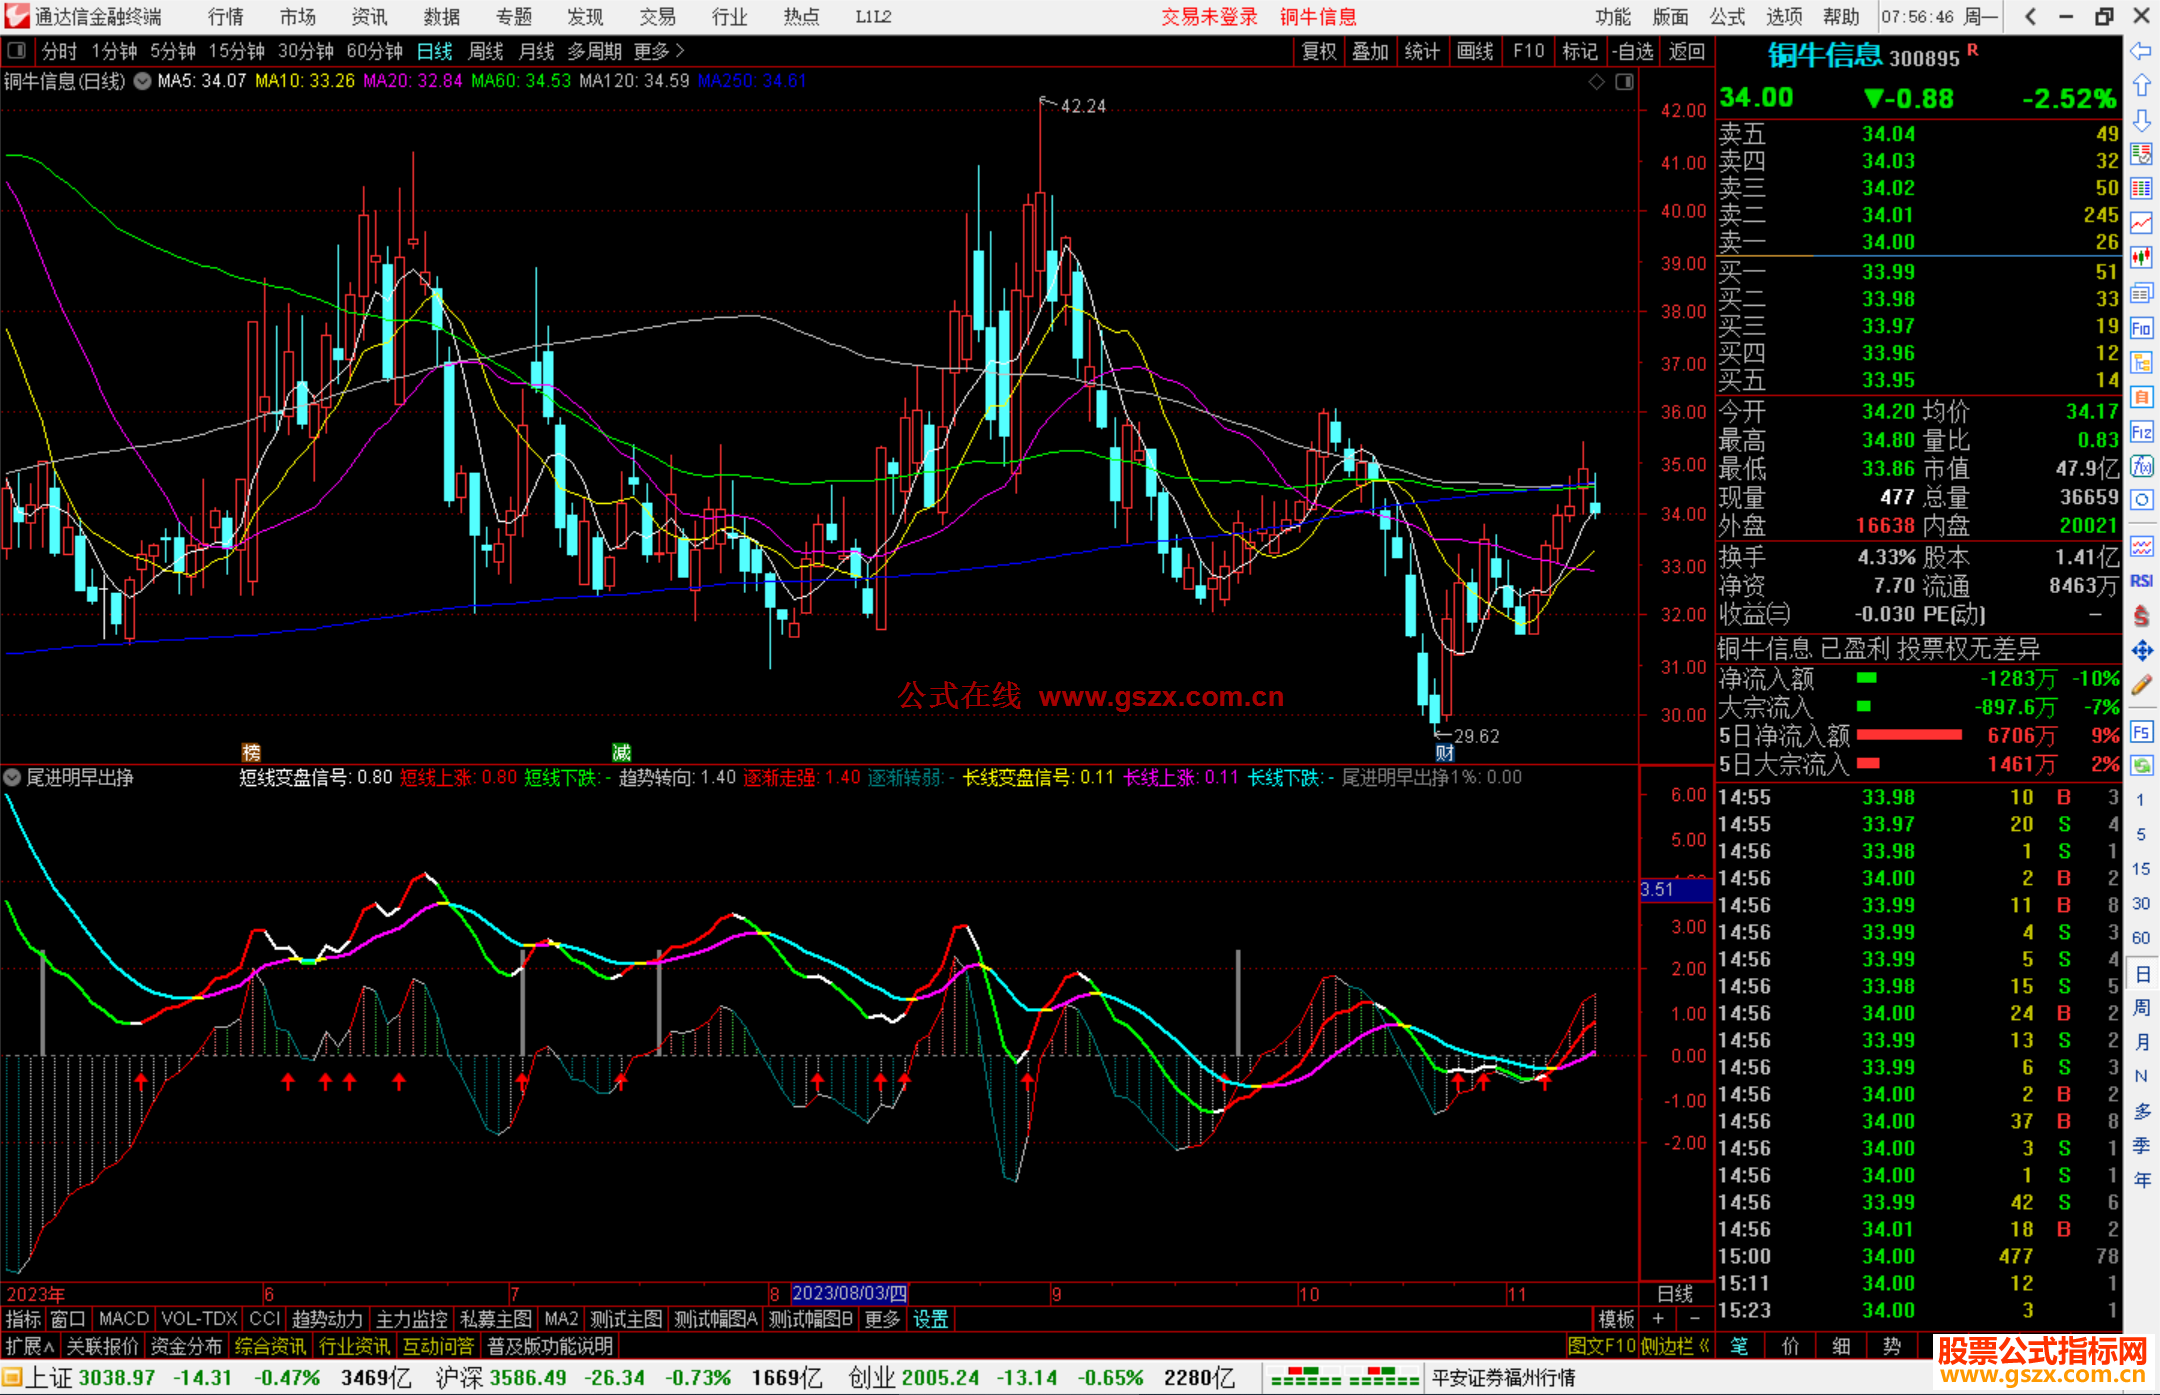This screenshot has height=1395, width=2160.
Task: Click the 复权 button
Action: pos(1318,51)
